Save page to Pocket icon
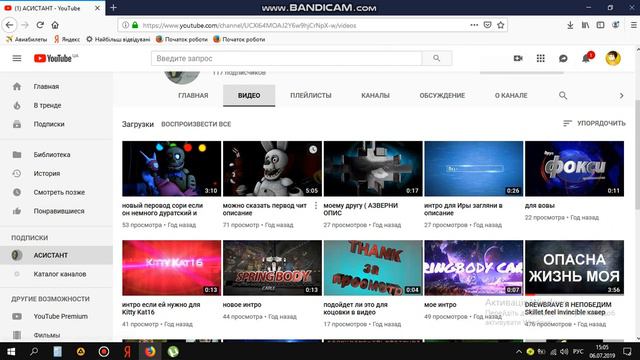Viewport: 640px width, 360px height. point(487,25)
